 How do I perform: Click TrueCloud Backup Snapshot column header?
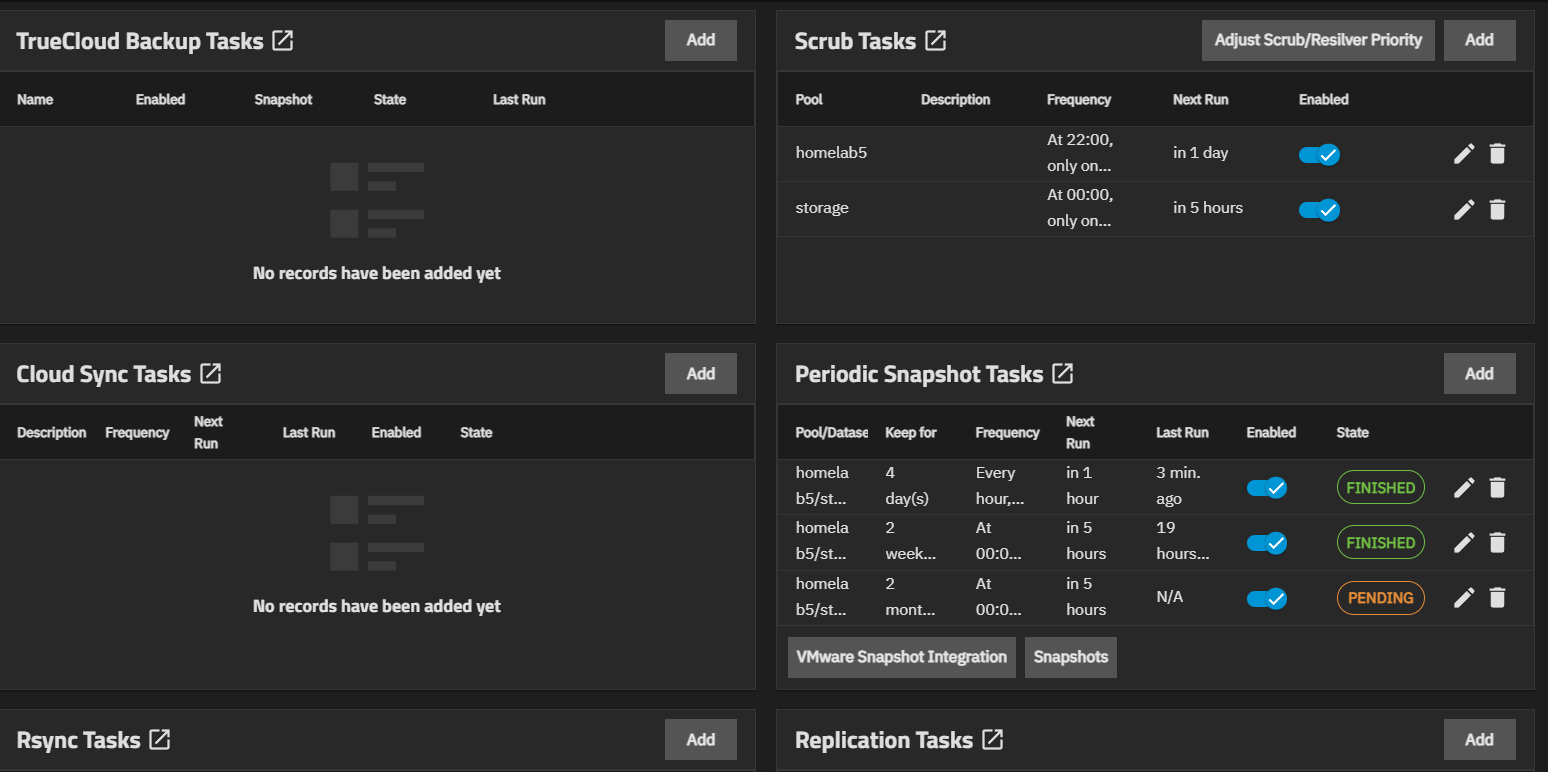coord(284,100)
